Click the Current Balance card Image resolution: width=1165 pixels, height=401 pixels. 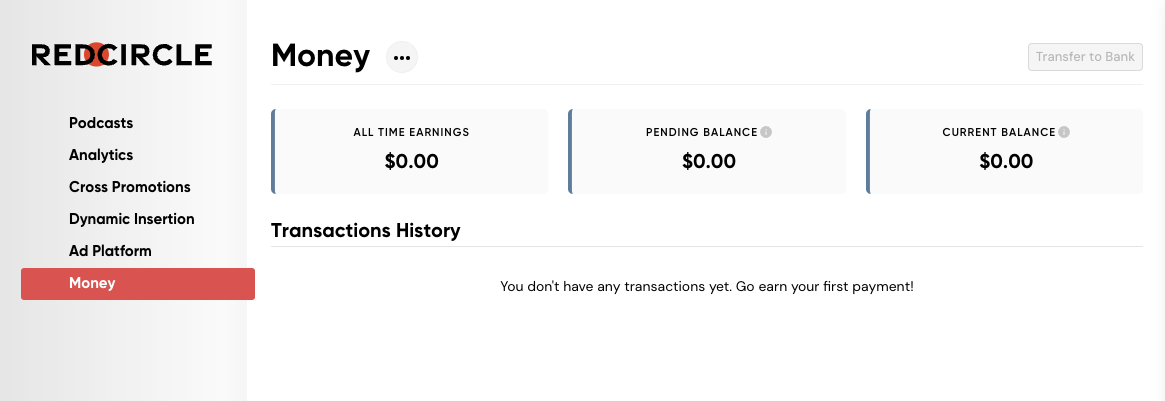coord(1005,151)
